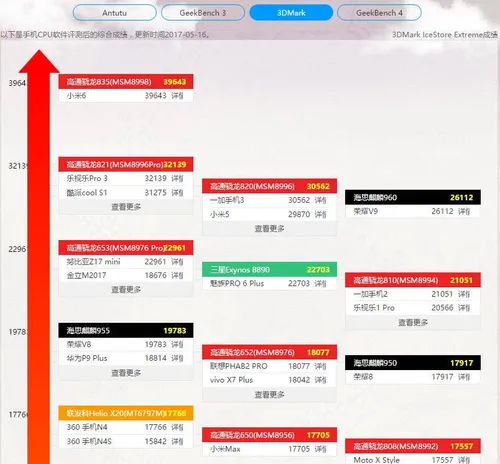The width and height of the screenshot is (500, 464).
Task: Click the 骁龙808(MSM8992) header
Action: point(413,446)
